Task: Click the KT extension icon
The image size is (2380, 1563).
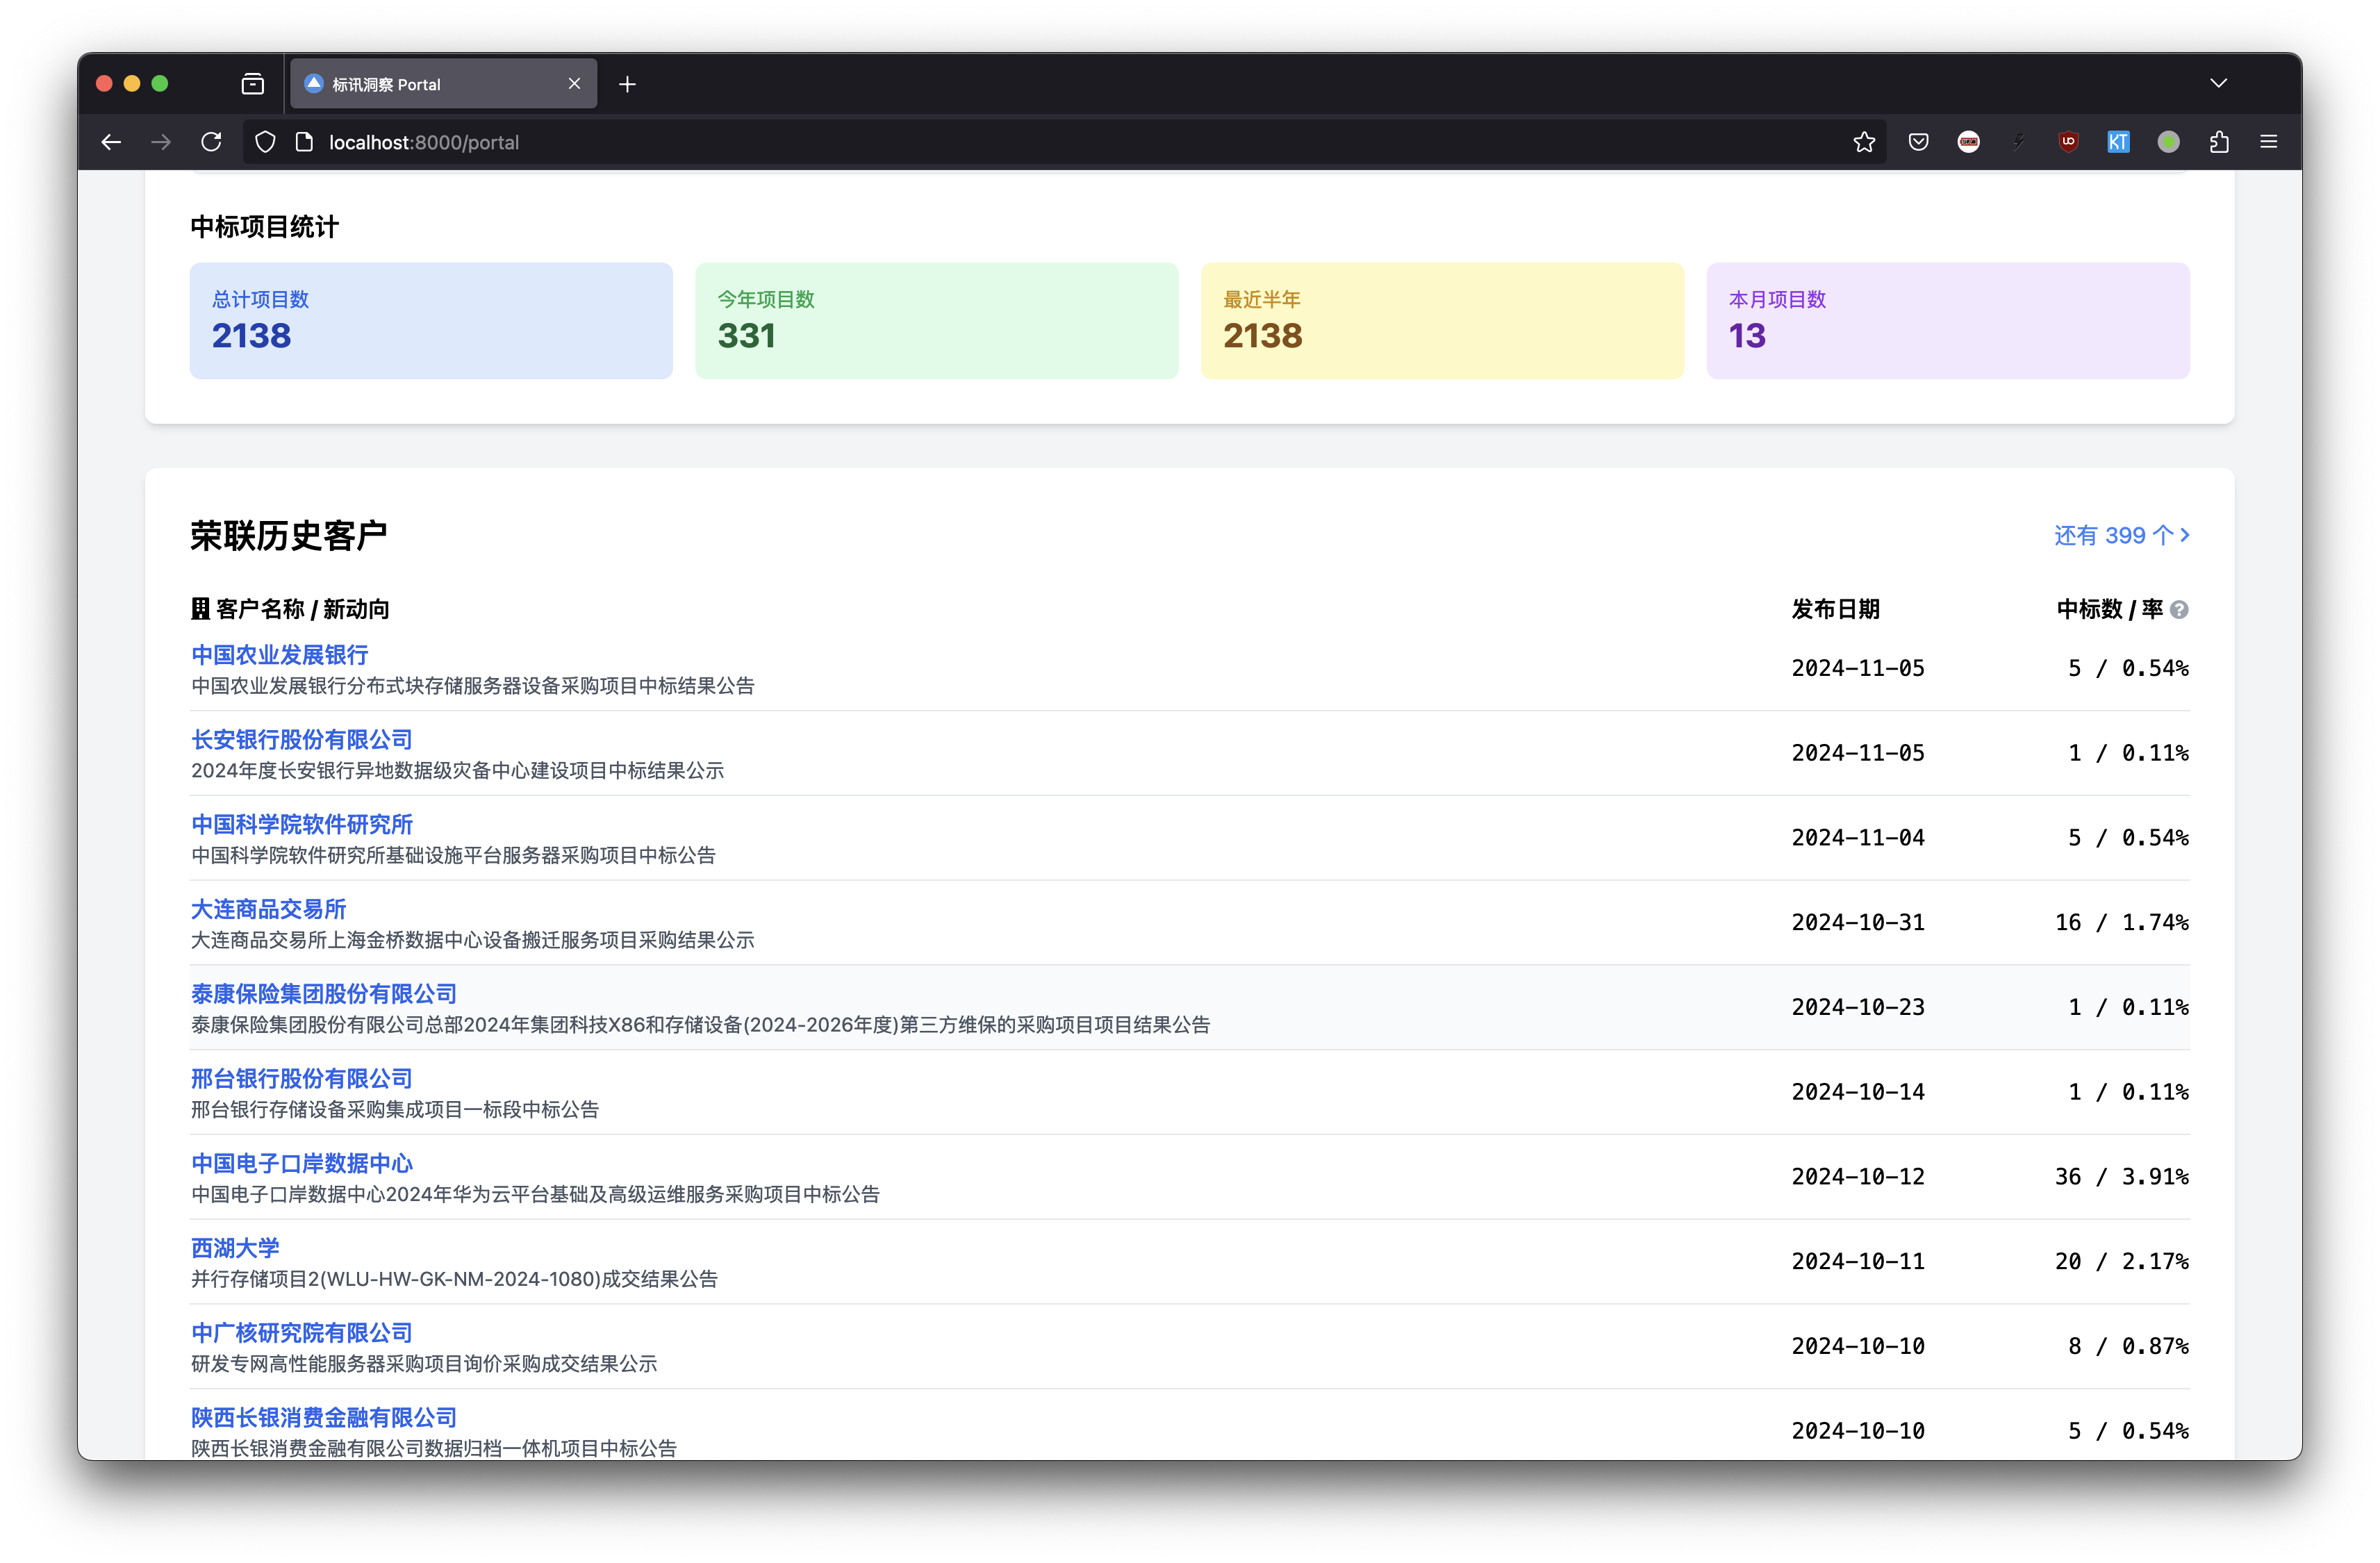Action: pos(2118,142)
